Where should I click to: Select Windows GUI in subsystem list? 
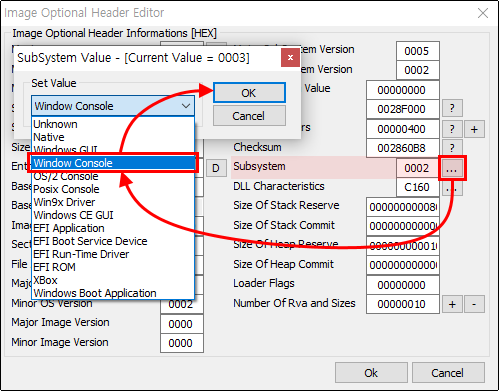(x=113, y=149)
